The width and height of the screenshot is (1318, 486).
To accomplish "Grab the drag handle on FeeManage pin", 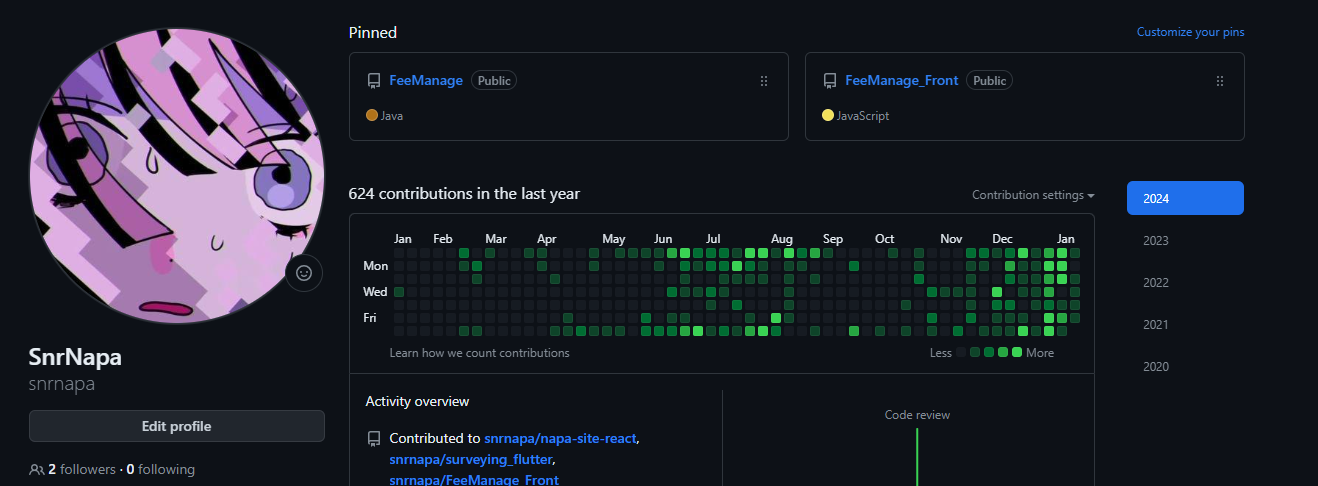I will point(764,81).
